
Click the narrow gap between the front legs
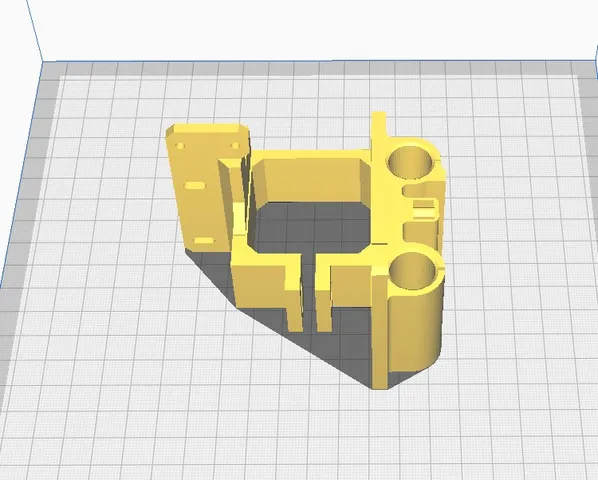click(x=310, y=290)
